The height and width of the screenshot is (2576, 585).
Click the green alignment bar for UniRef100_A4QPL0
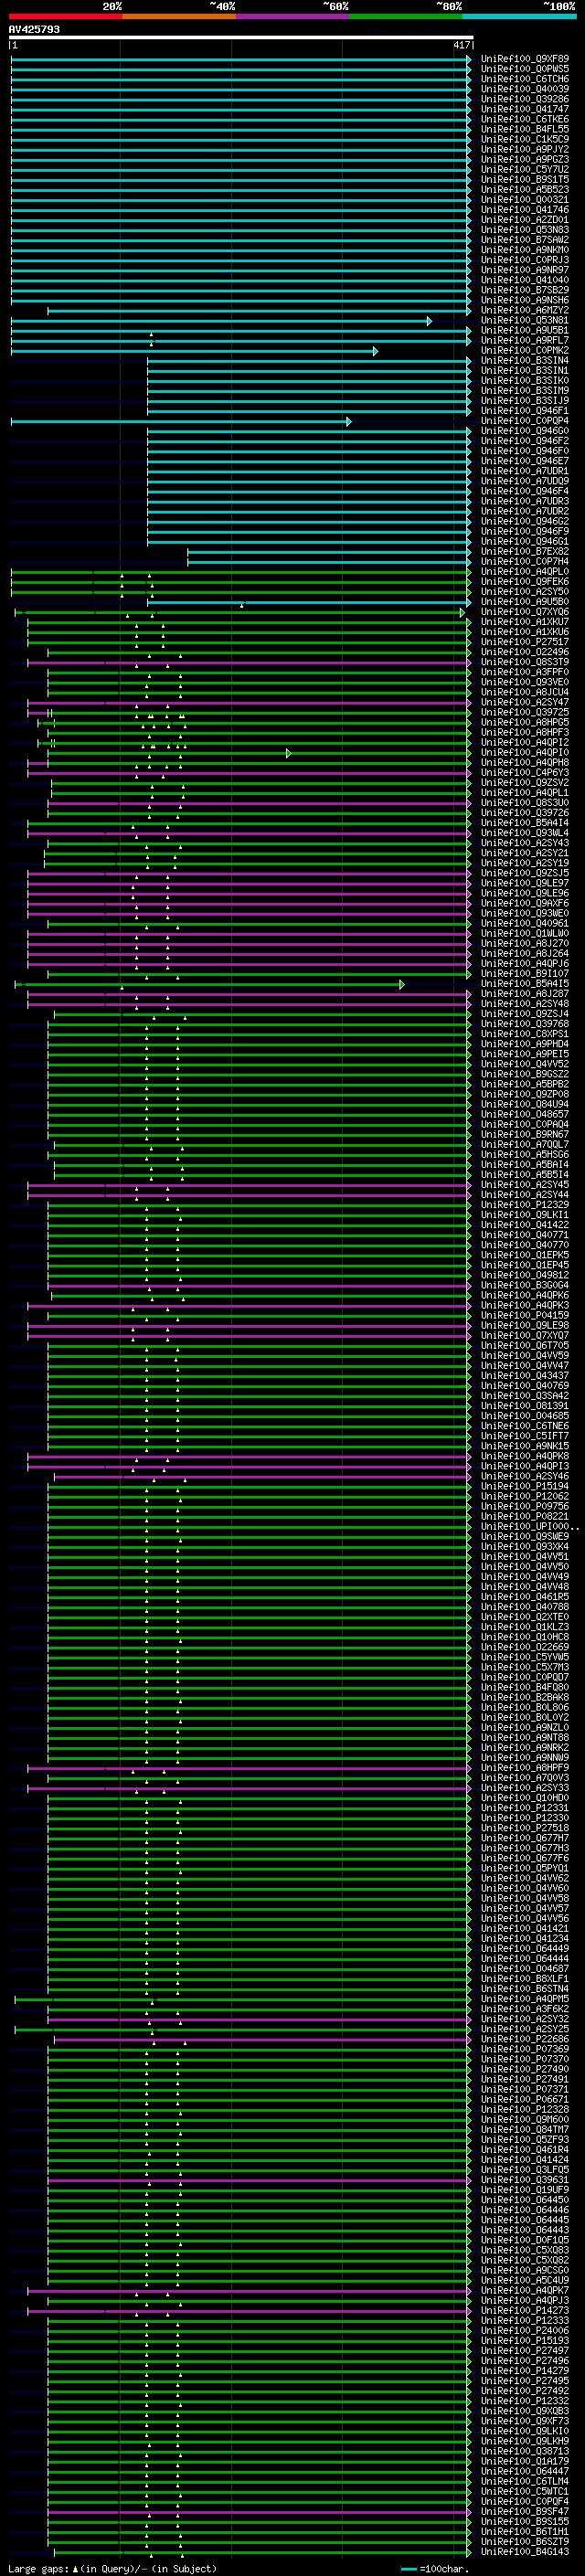tap(241, 572)
